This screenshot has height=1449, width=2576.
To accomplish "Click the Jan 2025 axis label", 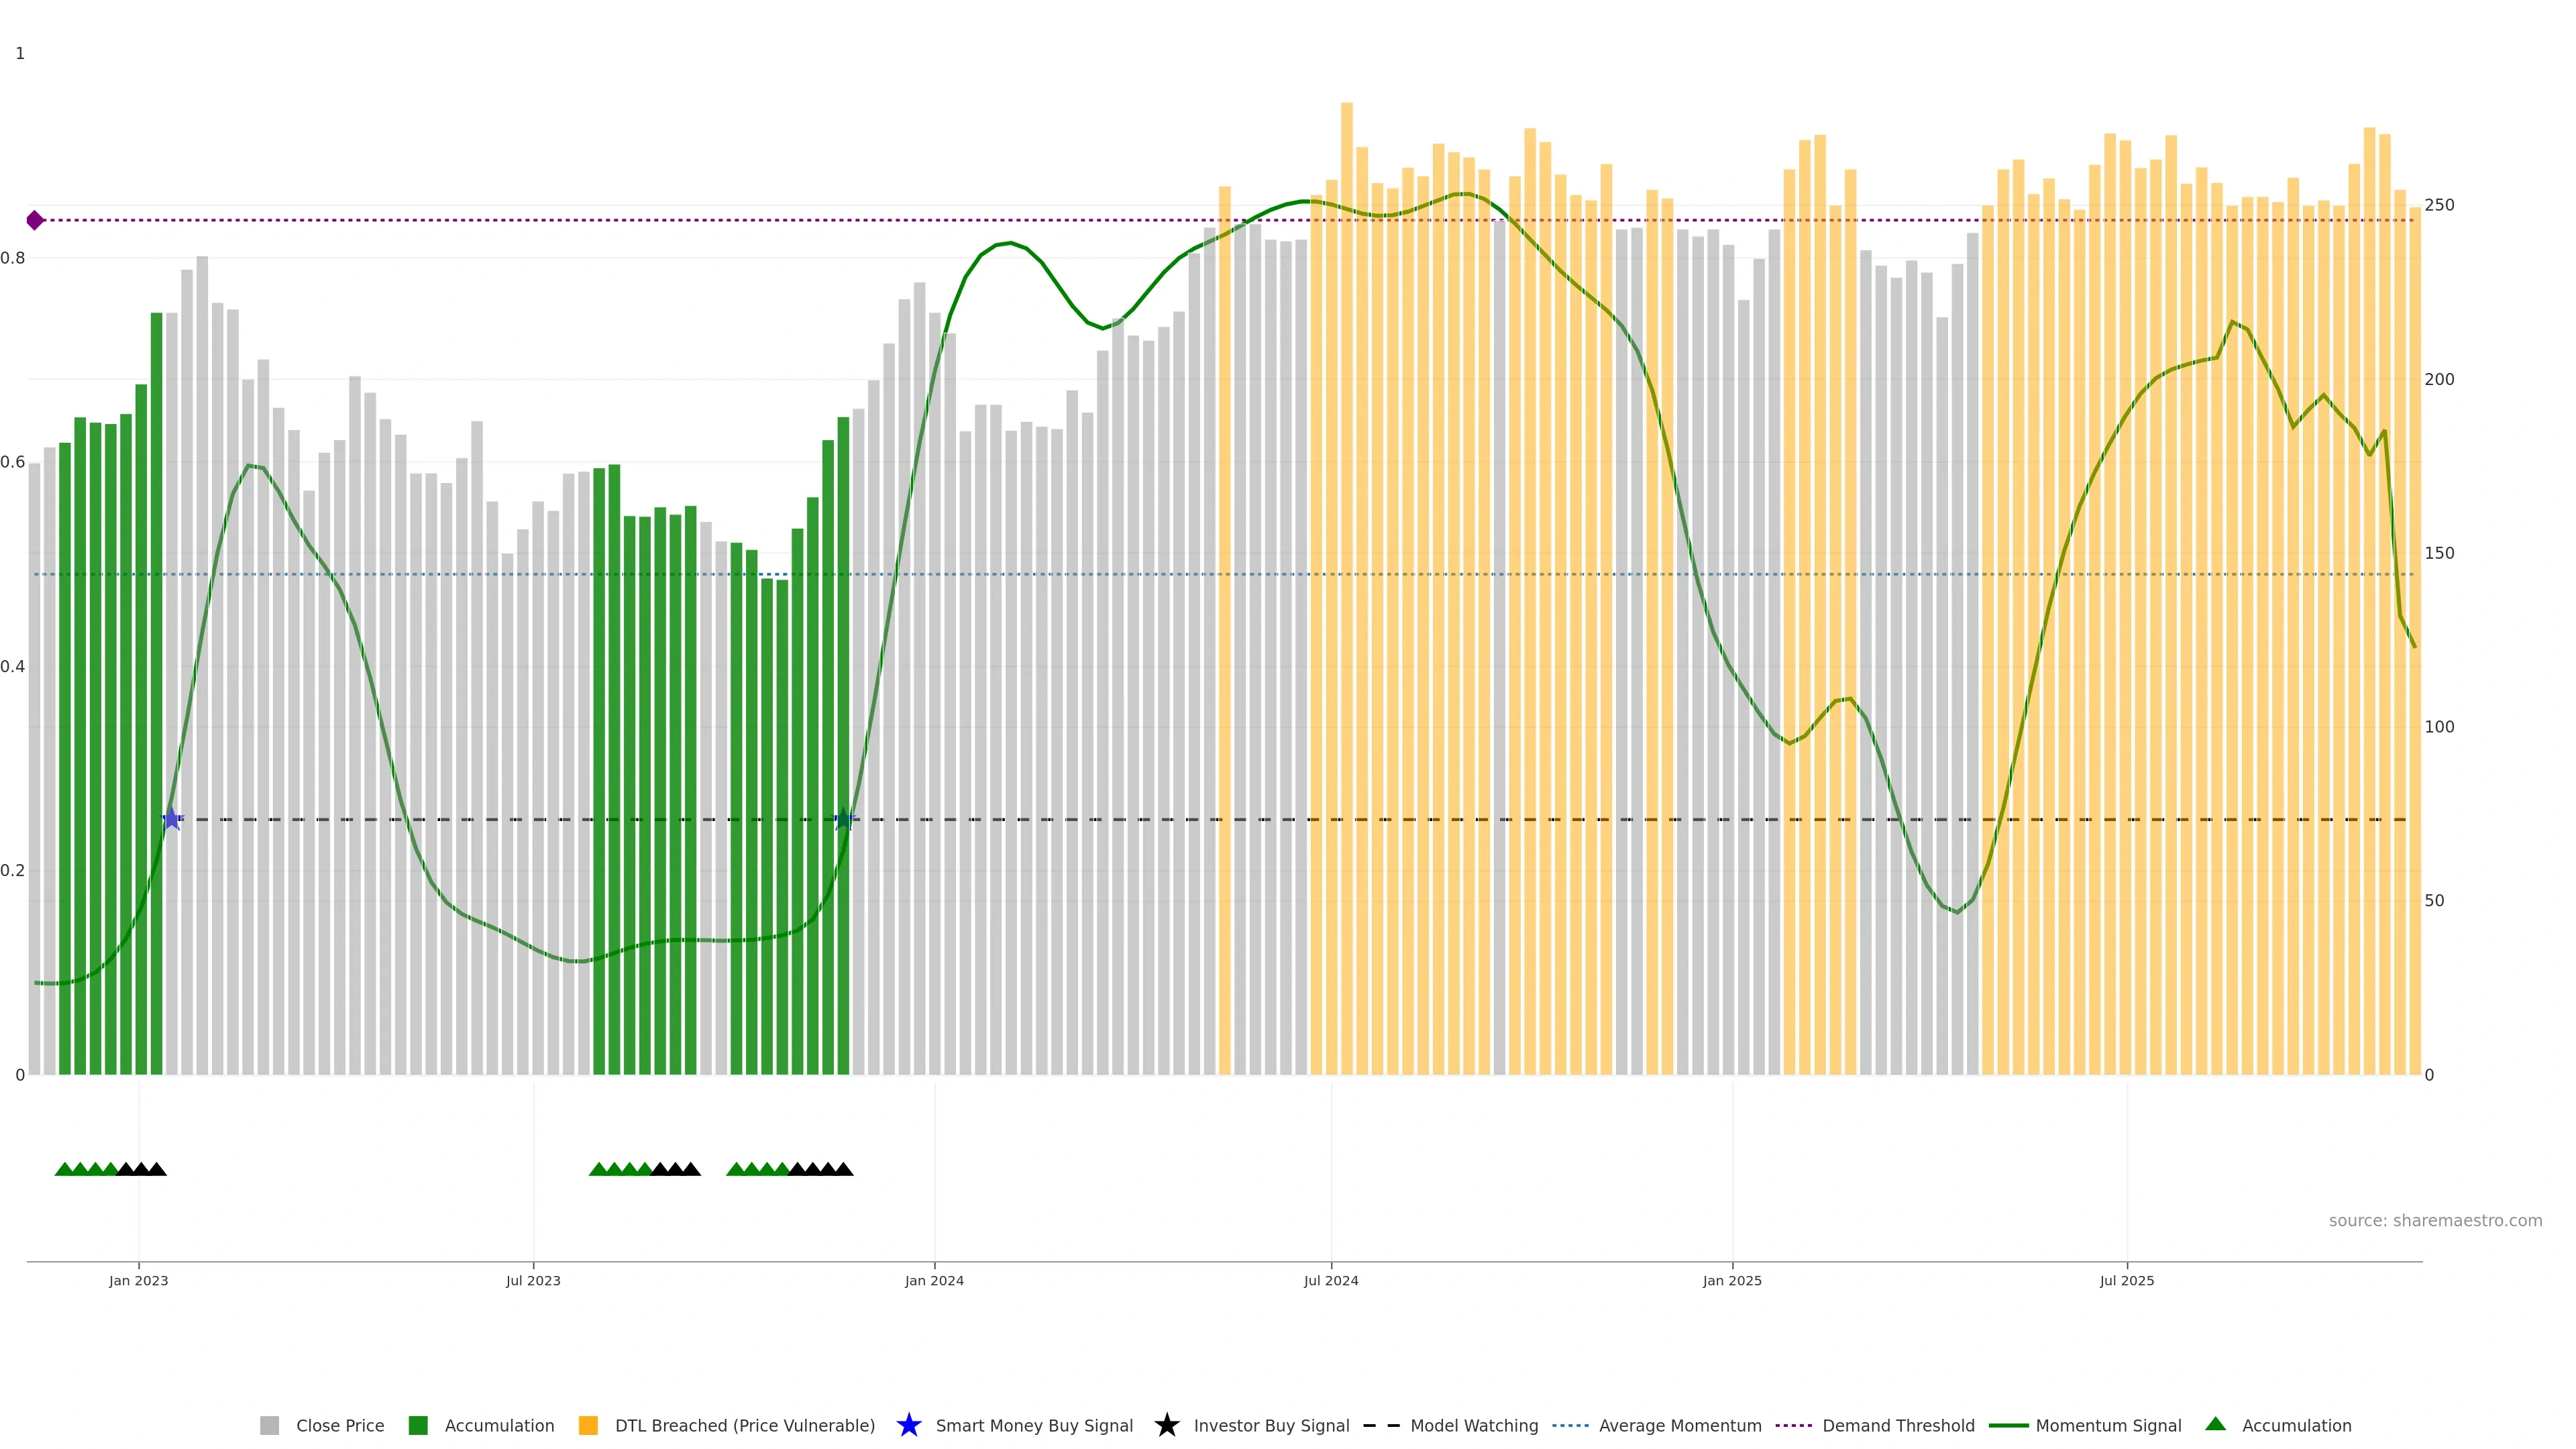I will pos(1731,1281).
